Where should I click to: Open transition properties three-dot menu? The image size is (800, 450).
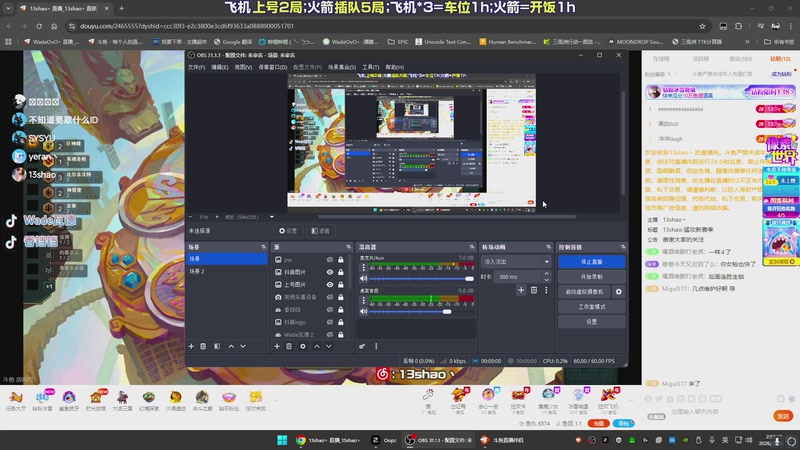pos(546,290)
